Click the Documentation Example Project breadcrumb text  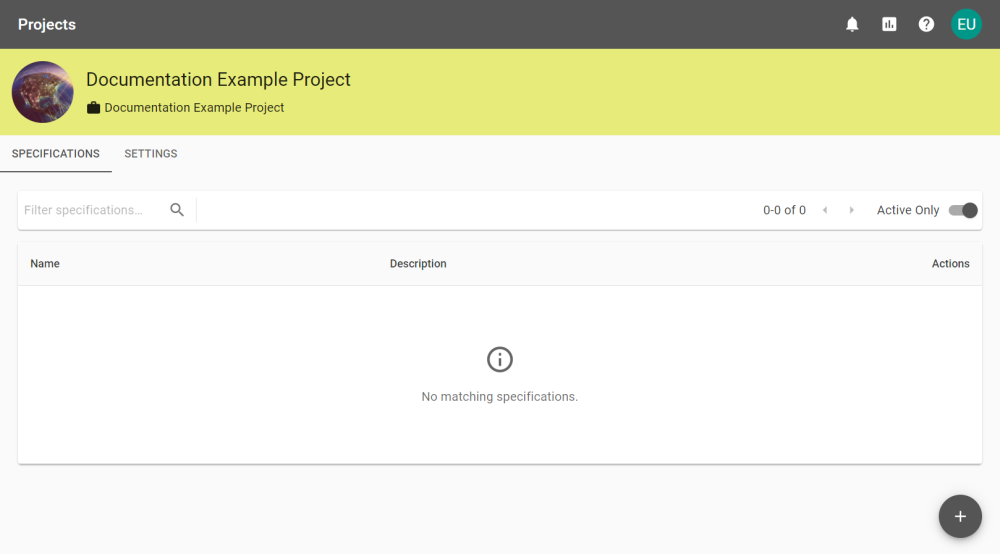(194, 108)
